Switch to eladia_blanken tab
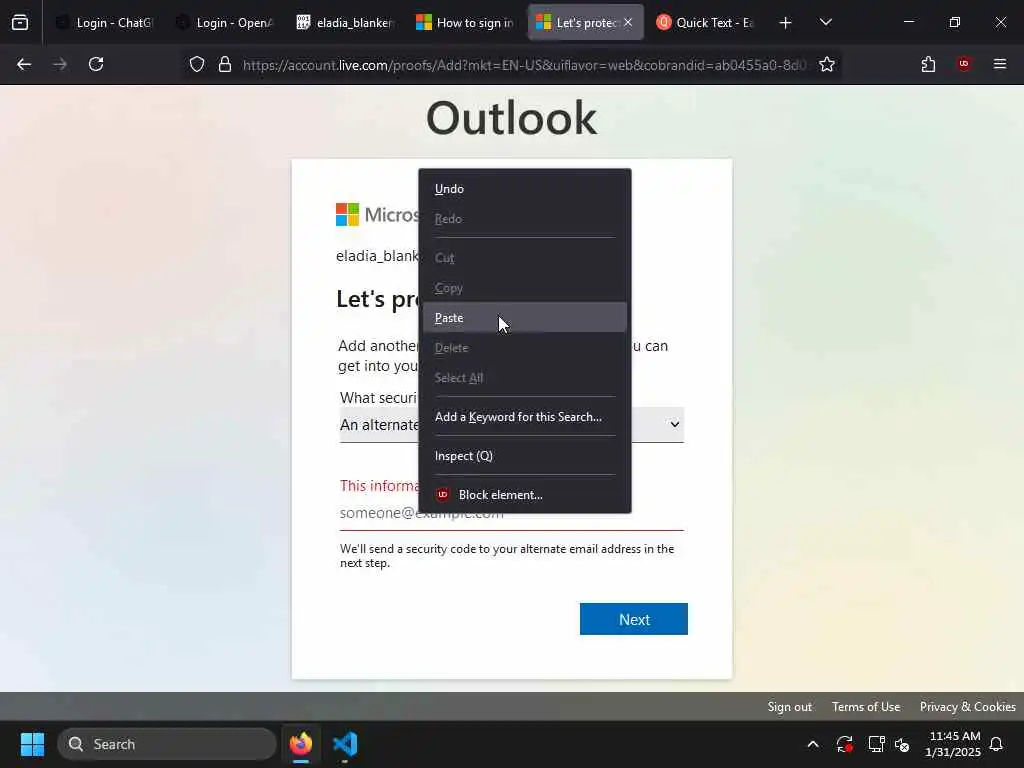This screenshot has width=1024, height=768. [344, 22]
